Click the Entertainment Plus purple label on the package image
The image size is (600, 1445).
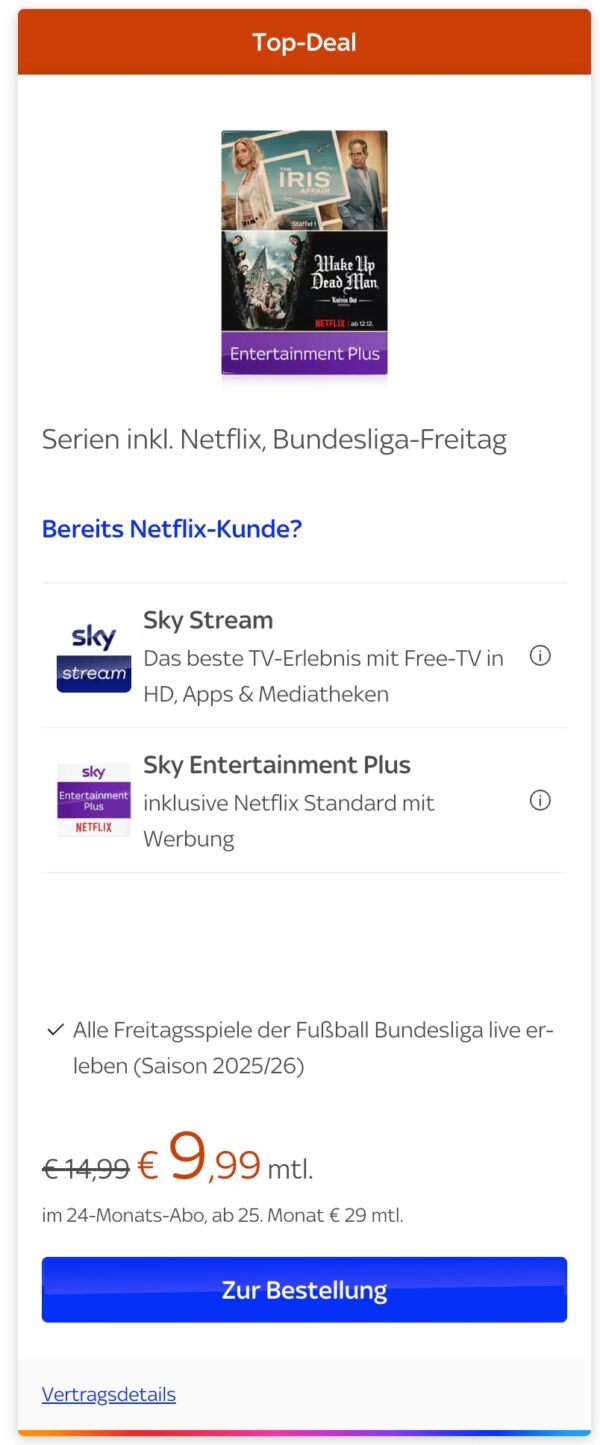click(x=303, y=353)
